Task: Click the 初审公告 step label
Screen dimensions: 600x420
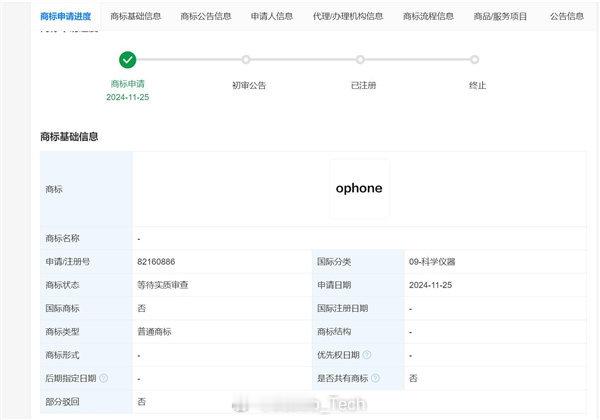Action: click(x=249, y=85)
